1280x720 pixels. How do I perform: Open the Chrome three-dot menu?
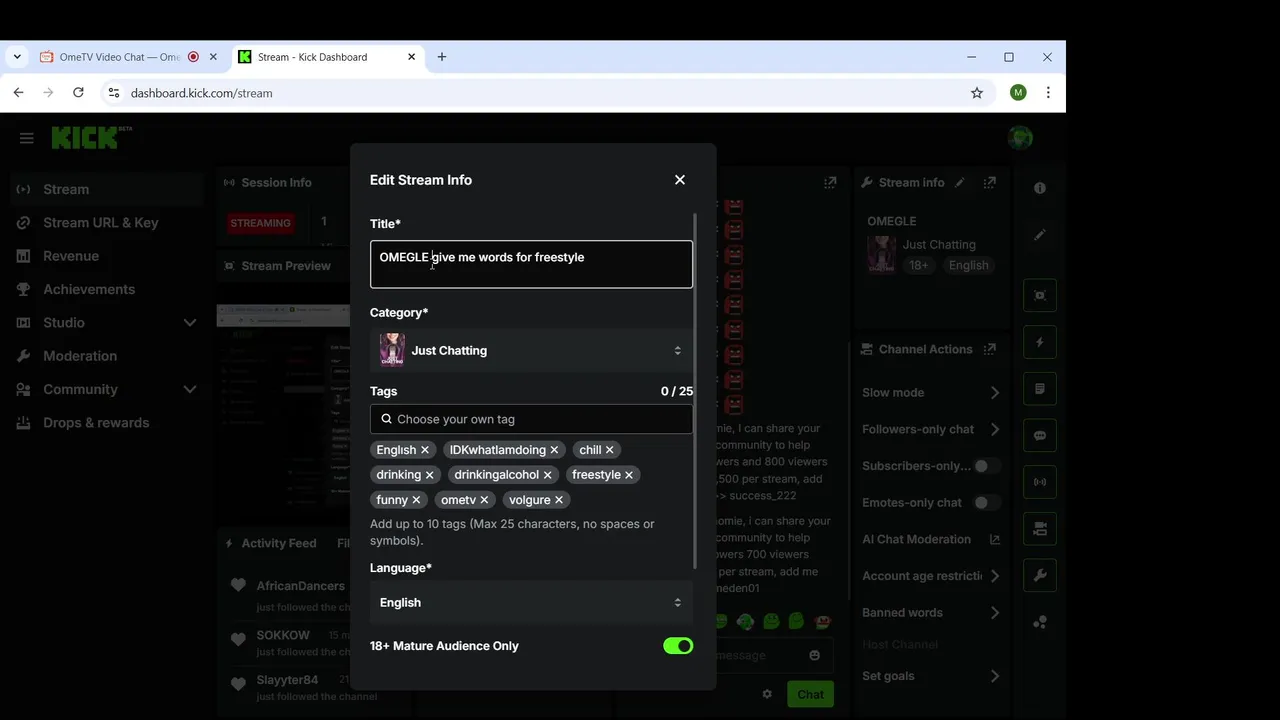click(1048, 93)
